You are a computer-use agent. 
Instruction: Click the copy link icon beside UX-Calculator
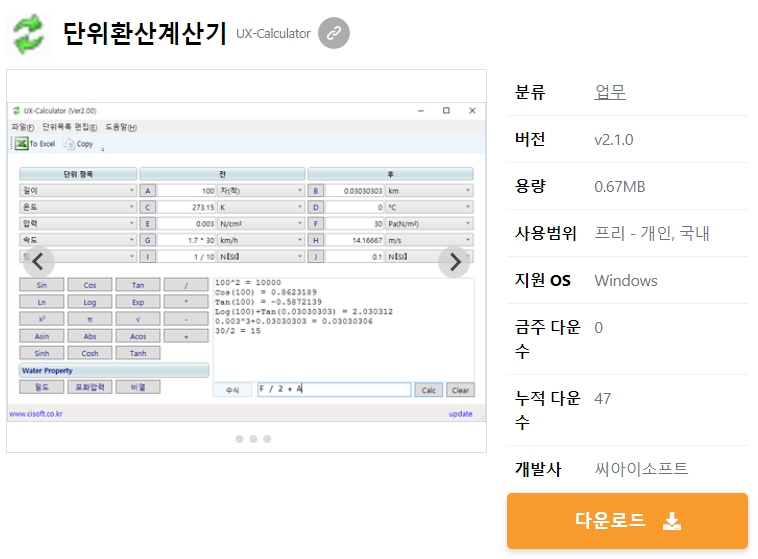(334, 33)
